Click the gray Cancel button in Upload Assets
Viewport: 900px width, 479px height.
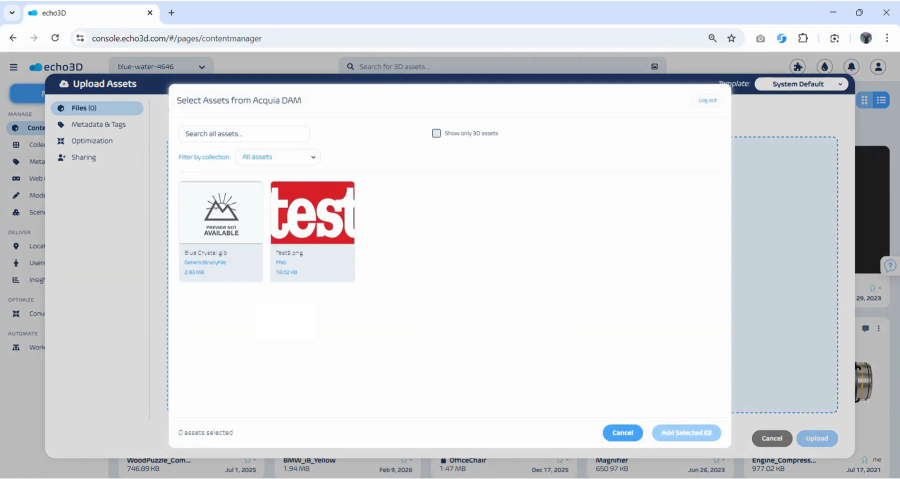(x=772, y=438)
